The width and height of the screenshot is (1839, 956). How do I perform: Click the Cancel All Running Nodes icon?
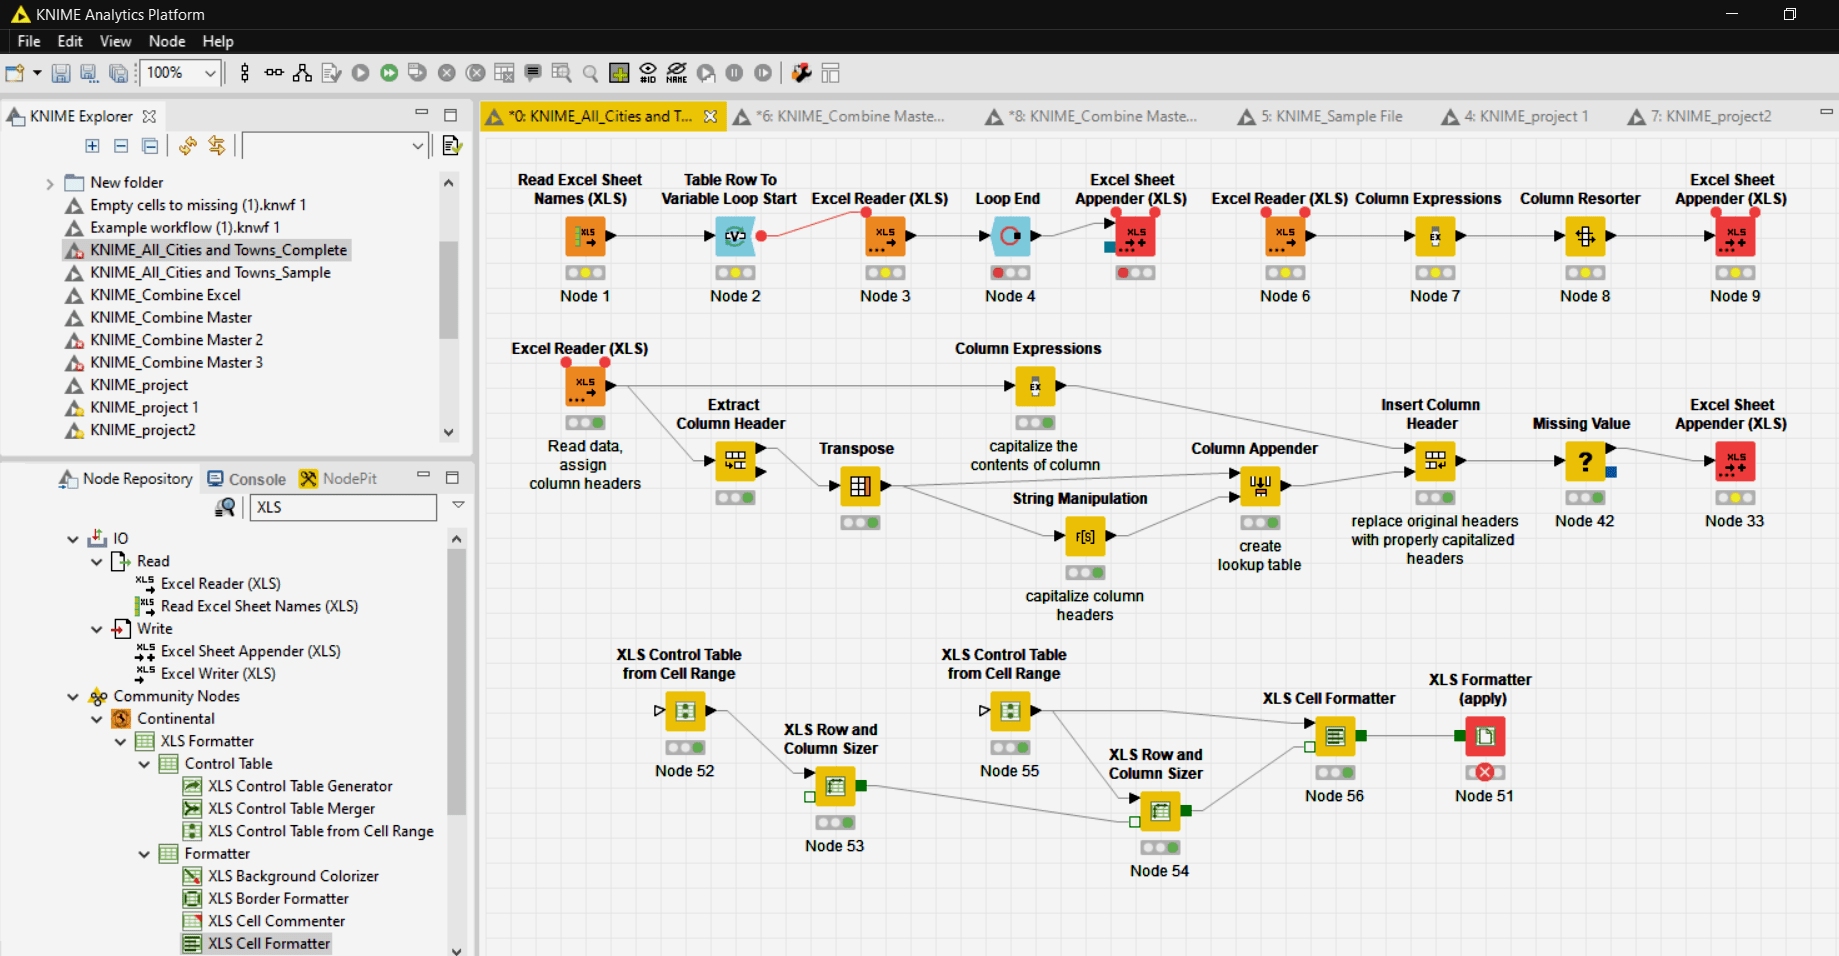(x=475, y=72)
